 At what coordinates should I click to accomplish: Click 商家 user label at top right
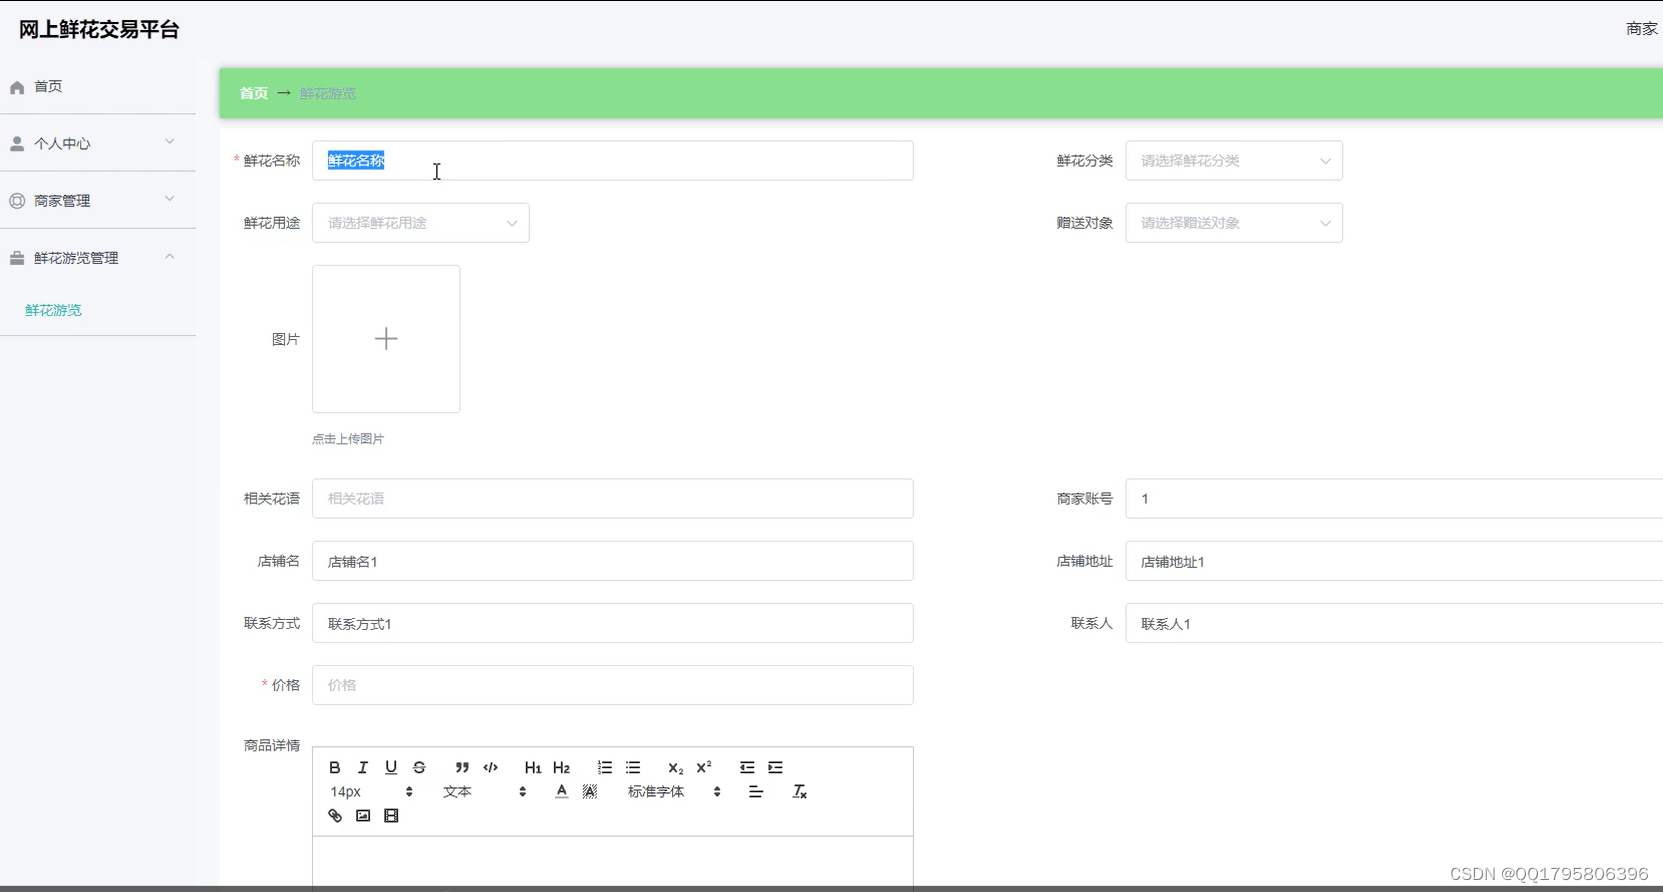(x=1642, y=29)
